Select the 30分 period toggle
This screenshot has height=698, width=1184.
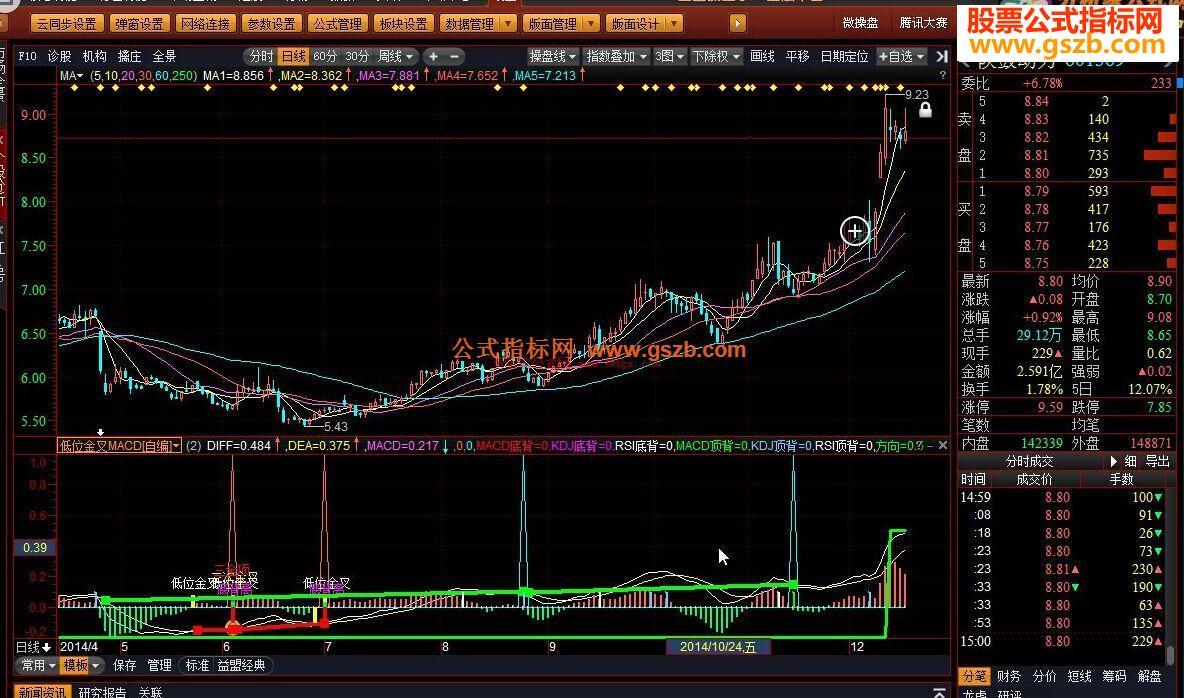pyautogui.click(x=357, y=57)
